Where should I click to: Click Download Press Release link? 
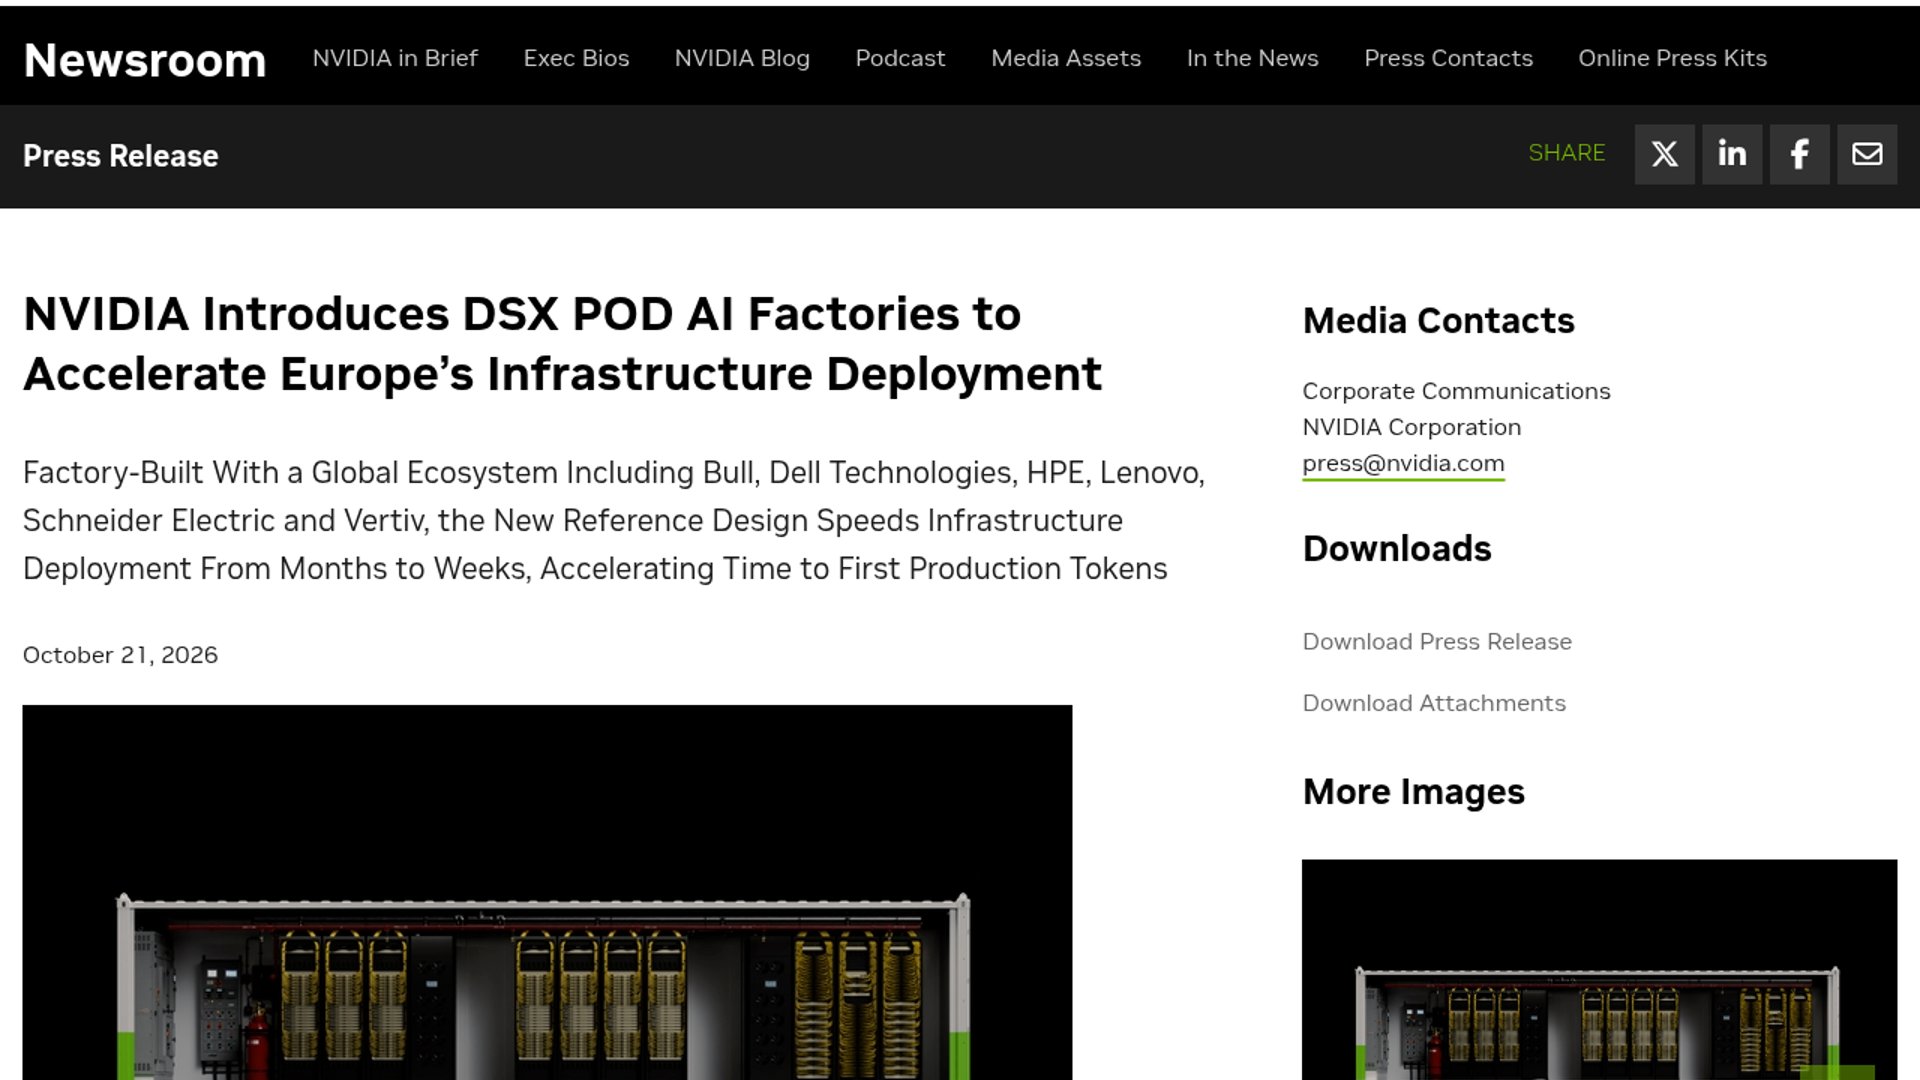(1437, 642)
